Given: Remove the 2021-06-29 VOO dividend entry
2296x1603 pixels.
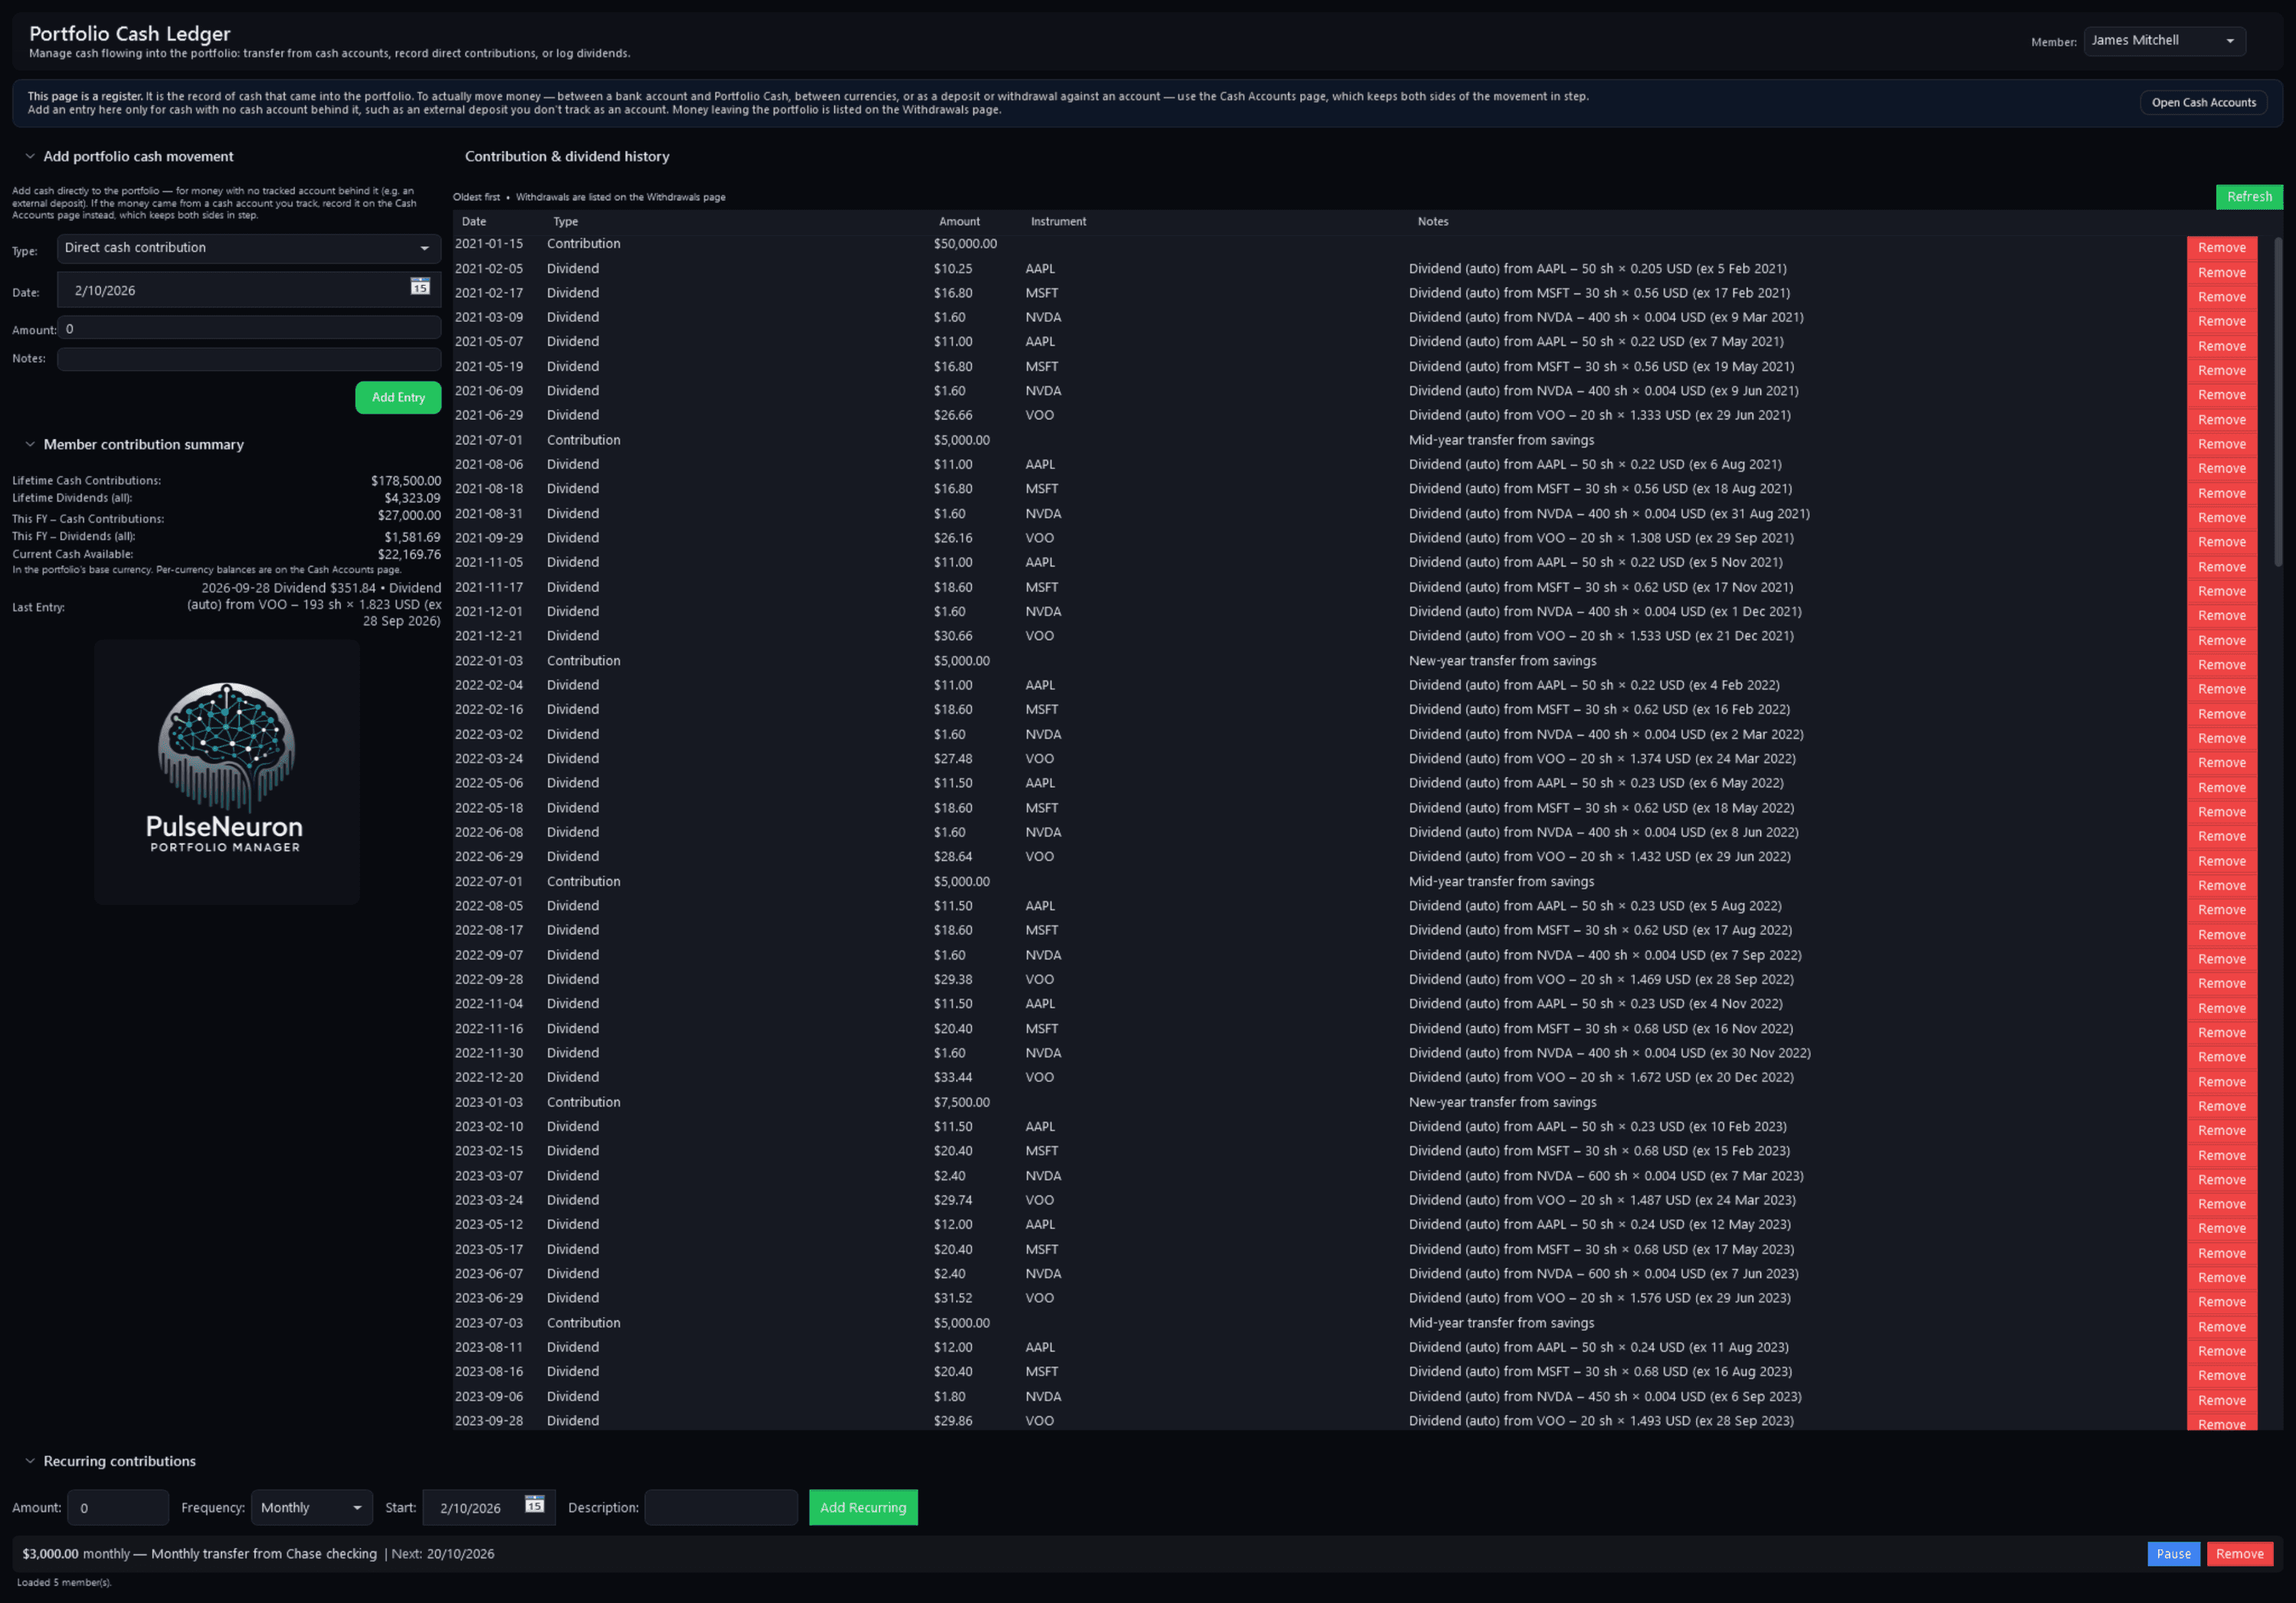Looking at the screenshot, I should 2221,420.
